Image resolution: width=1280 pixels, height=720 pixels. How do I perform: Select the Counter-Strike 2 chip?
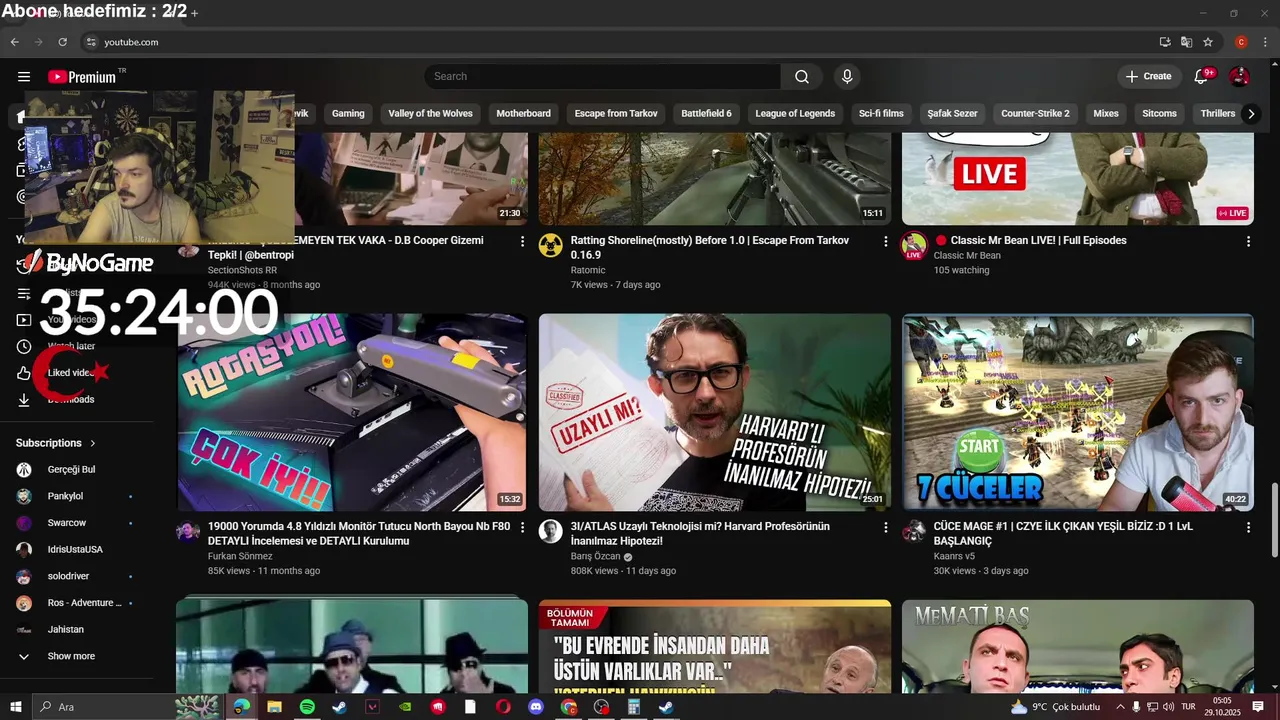[x=1035, y=114]
